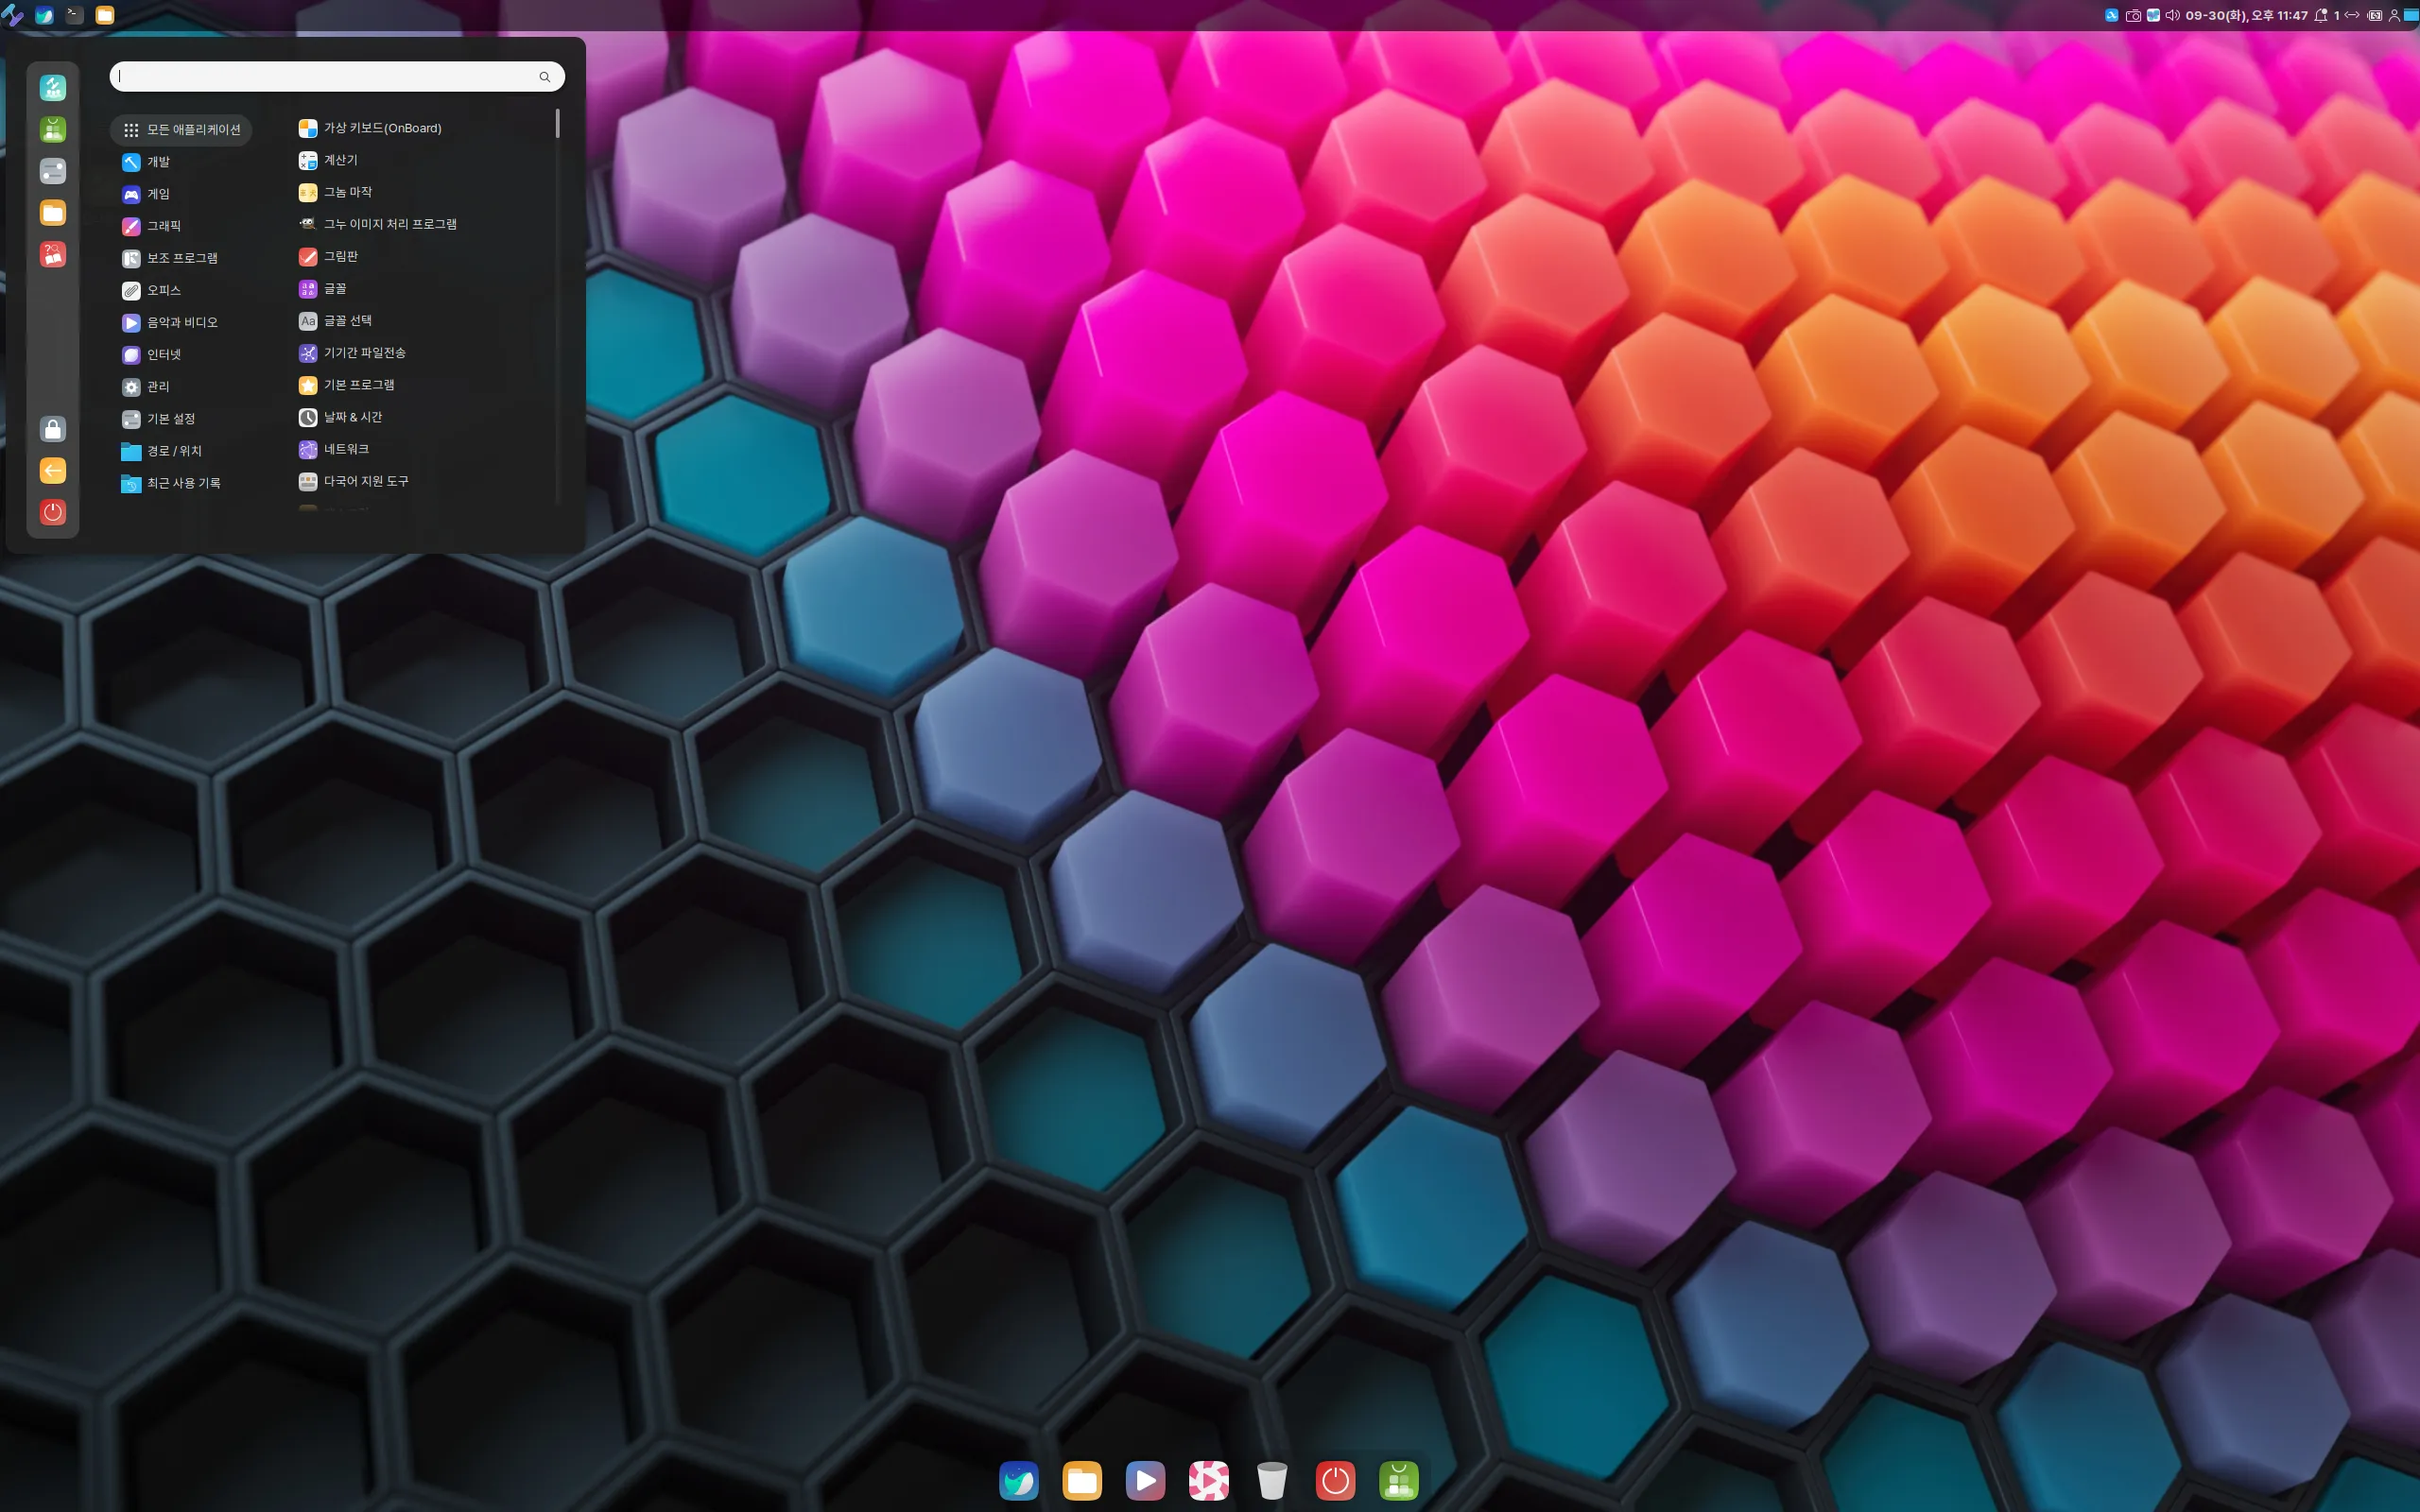Shut down using the red power icon

pos(52,512)
